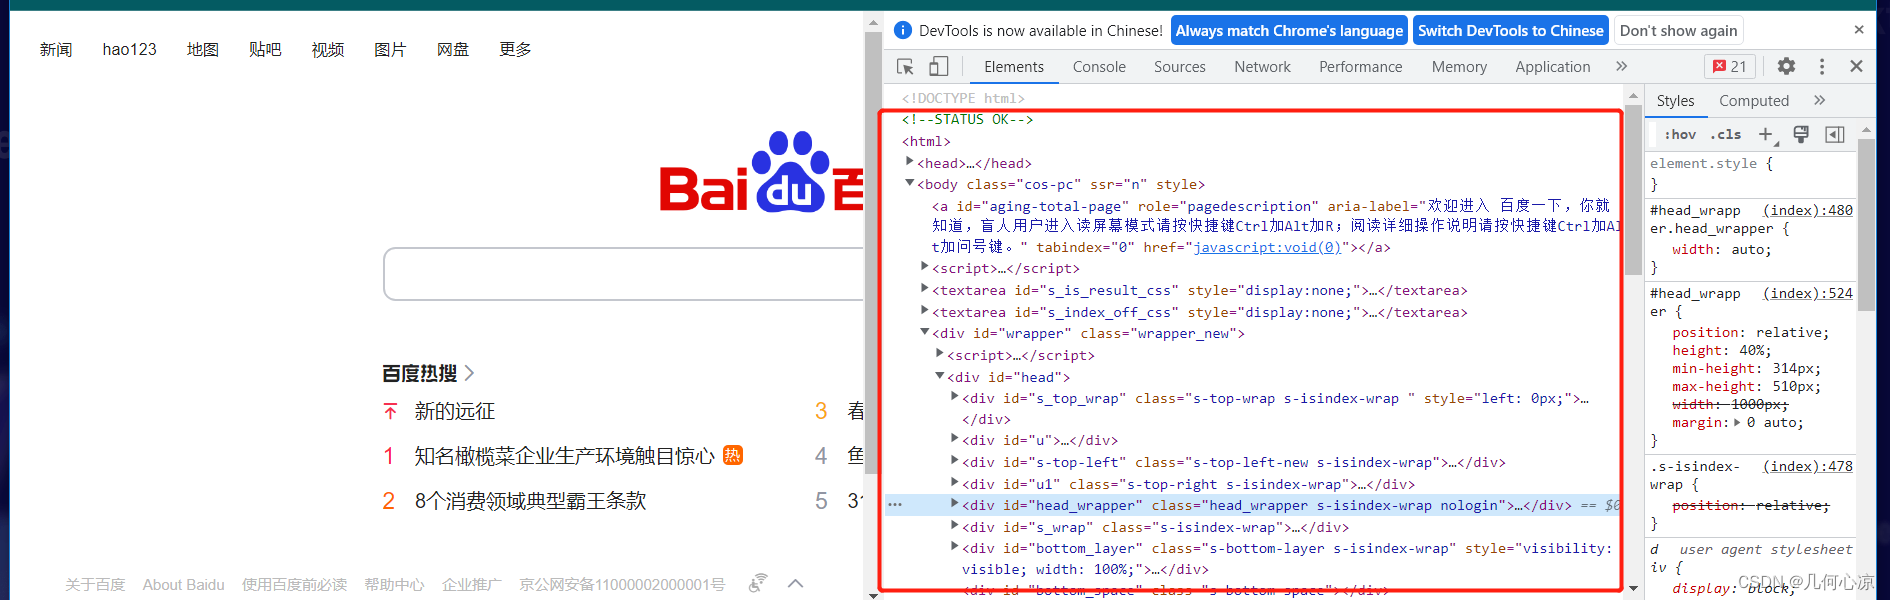The width and height of the screenshot is (1890, 600).
Task: Click Switch DevTools to Chinese button
Action: (1510, 30)
